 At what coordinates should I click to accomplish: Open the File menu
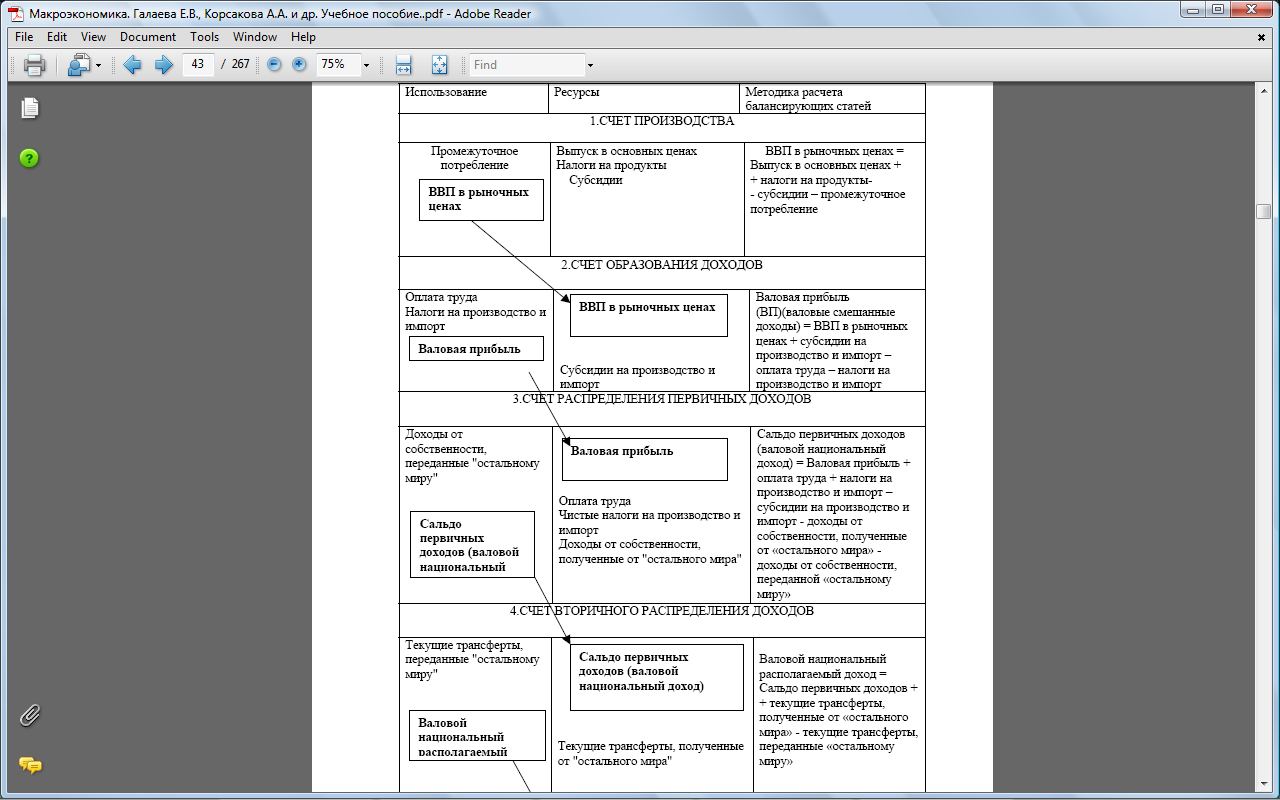[24, 37]
